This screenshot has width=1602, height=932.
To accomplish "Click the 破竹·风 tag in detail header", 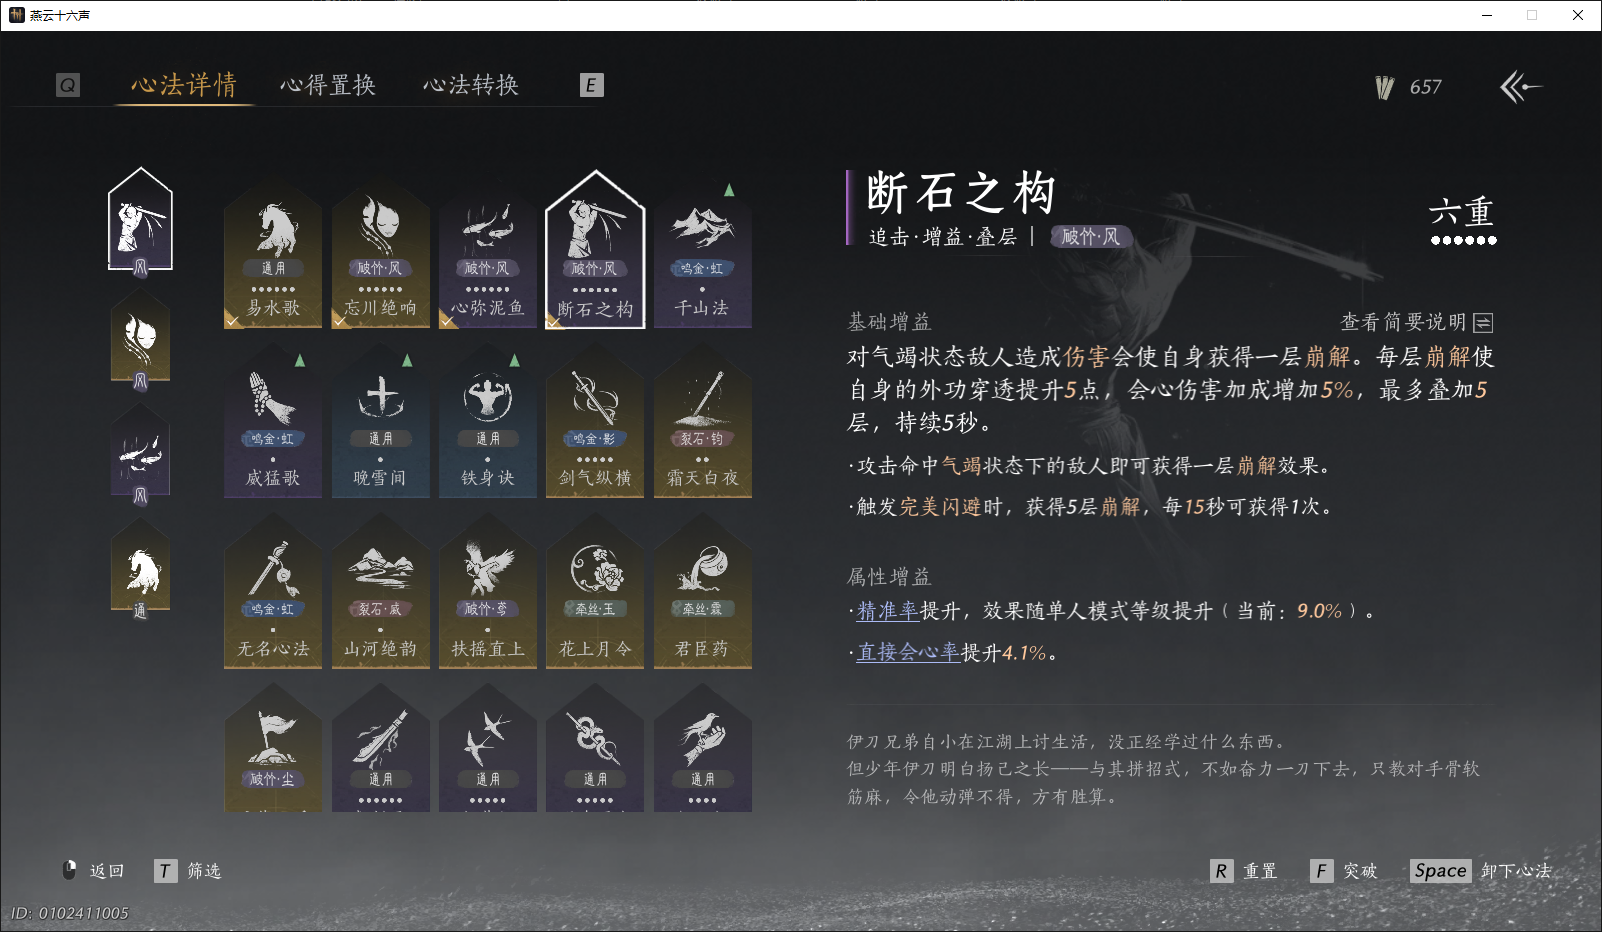I will coord(1091,237).
